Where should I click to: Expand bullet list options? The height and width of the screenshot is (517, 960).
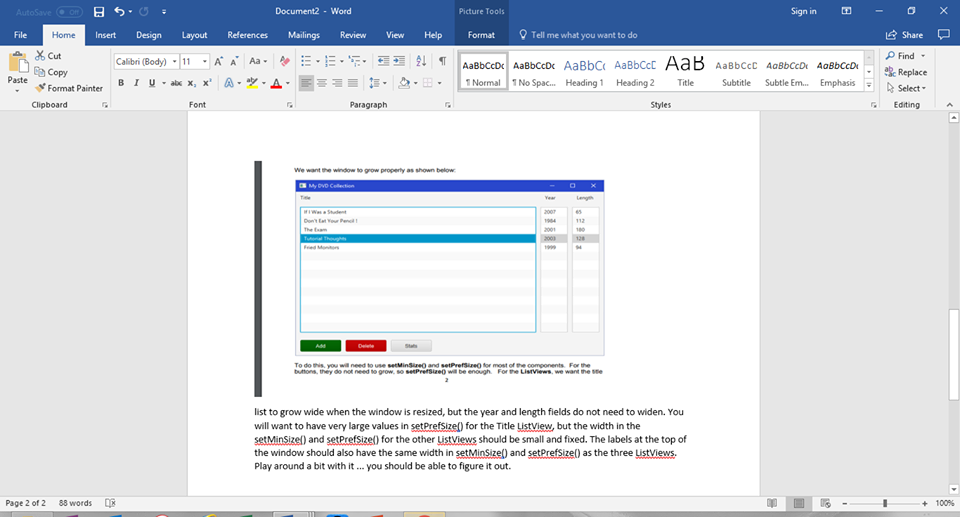[x=318, y=61]
